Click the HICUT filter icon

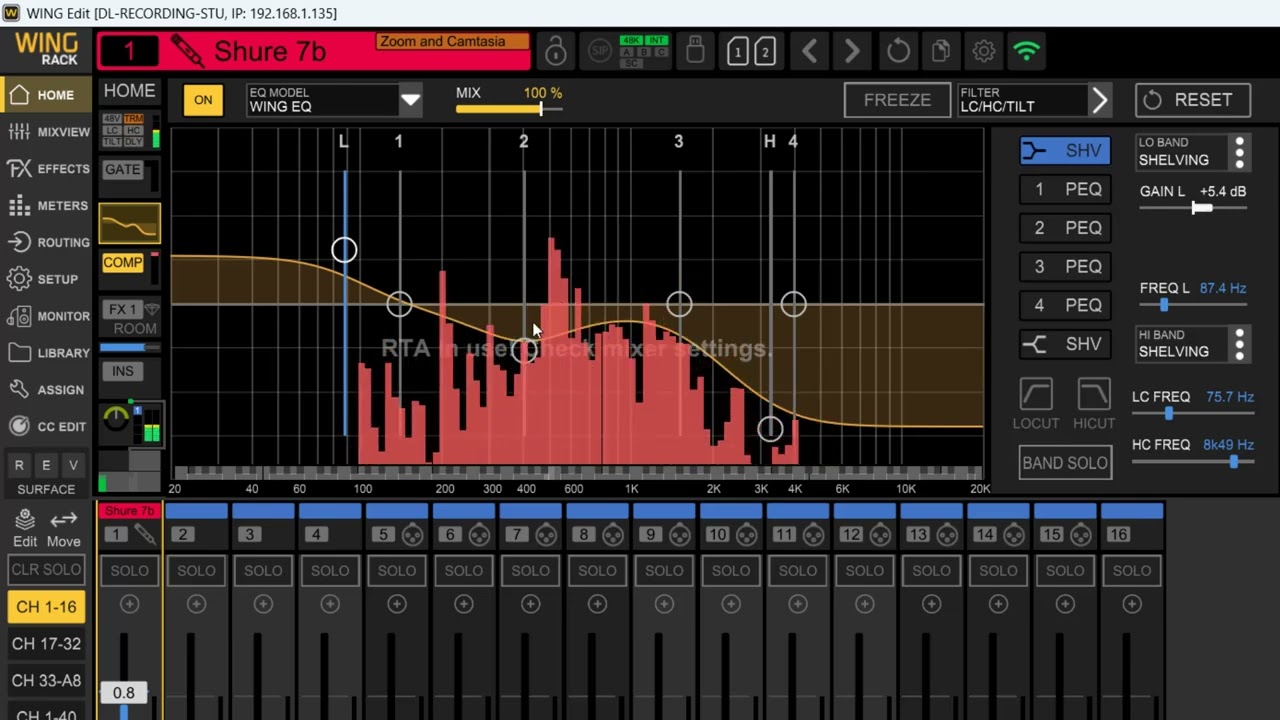tap(1094, 394)
